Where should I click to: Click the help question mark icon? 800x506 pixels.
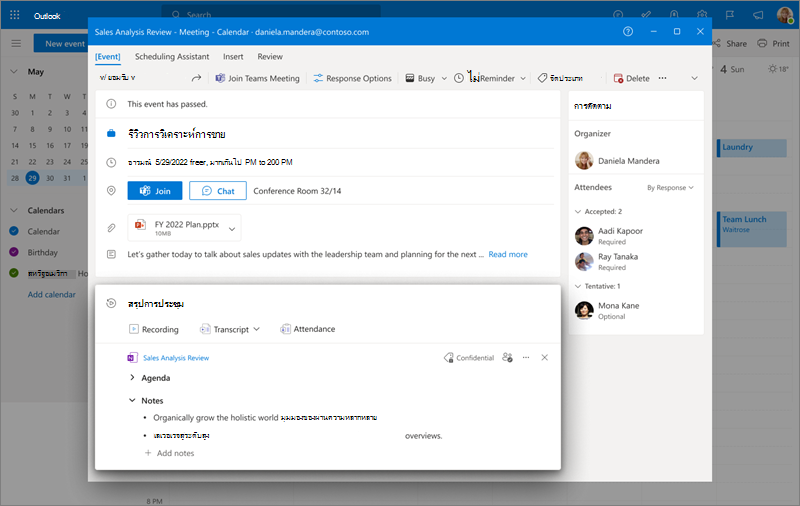coord(628,32)
